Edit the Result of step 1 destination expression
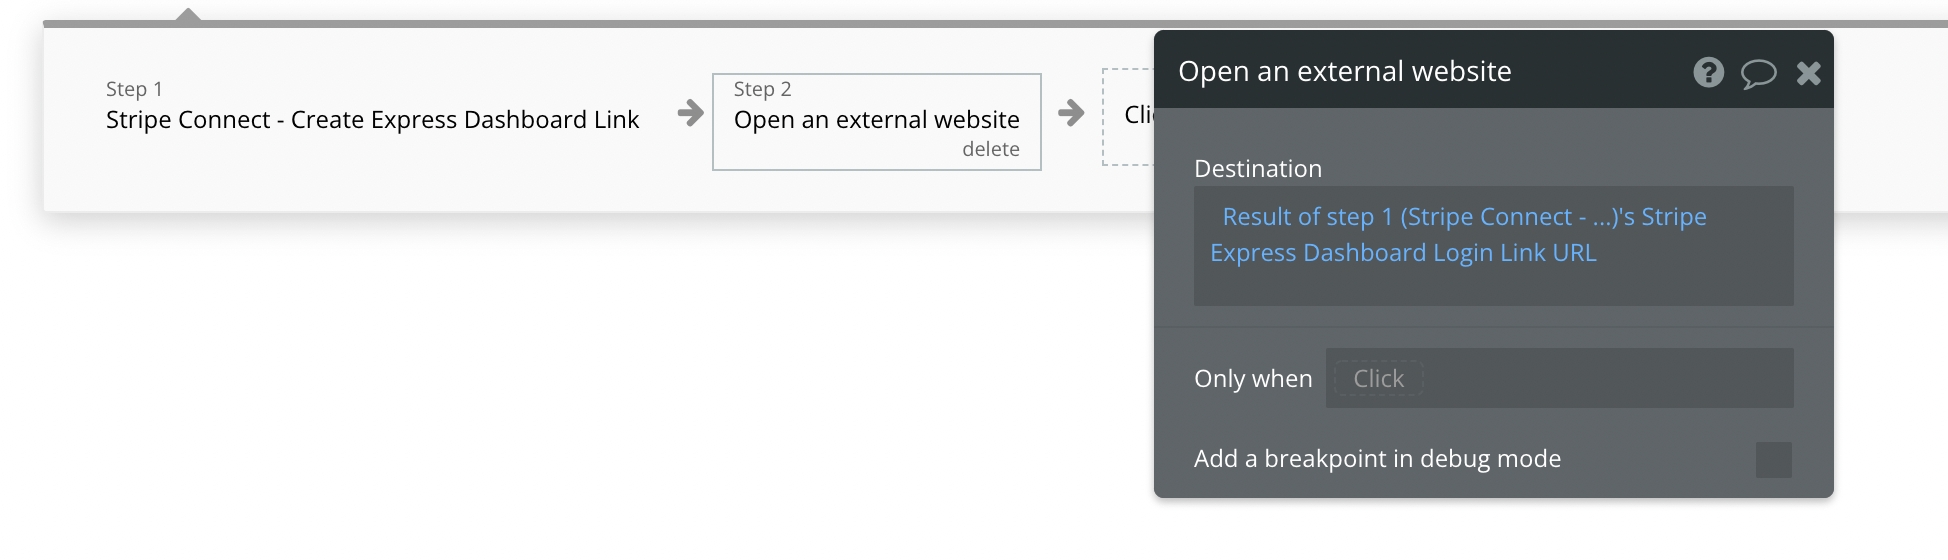1948x560 pixels. (x=1463, y=217)
